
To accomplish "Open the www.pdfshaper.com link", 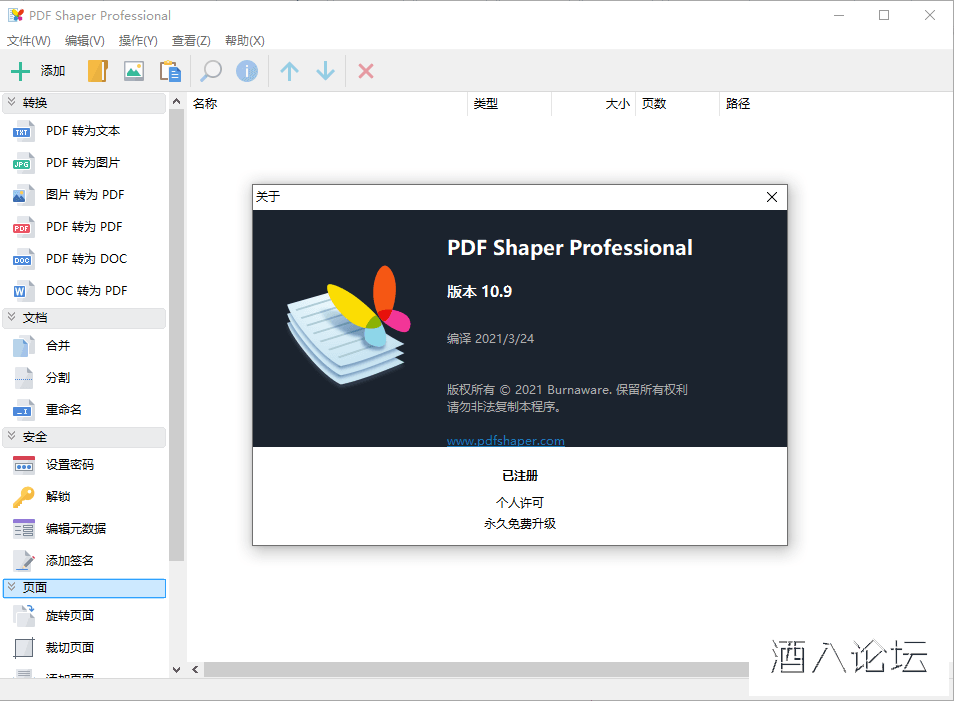I will pyautogui.click(x=505, y=441).
